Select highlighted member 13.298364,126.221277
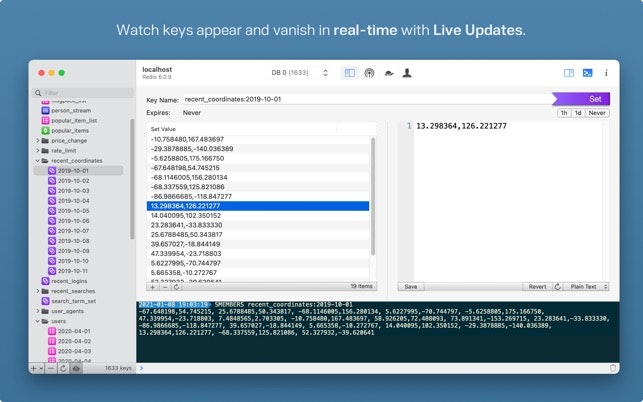The image size is (643, 402). (258, 206)
